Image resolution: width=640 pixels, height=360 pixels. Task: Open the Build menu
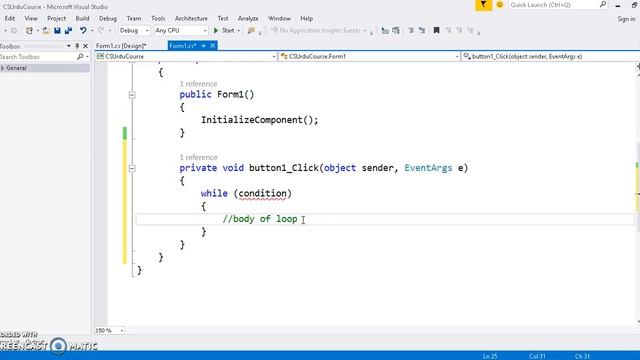point(82,18)
